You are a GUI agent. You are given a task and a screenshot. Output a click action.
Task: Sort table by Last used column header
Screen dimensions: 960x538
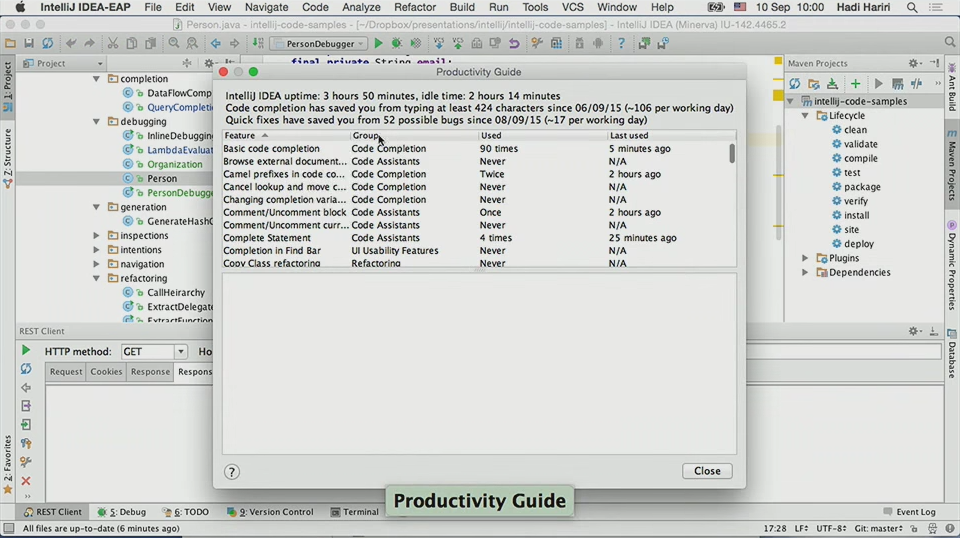click(x=671, y=136)
